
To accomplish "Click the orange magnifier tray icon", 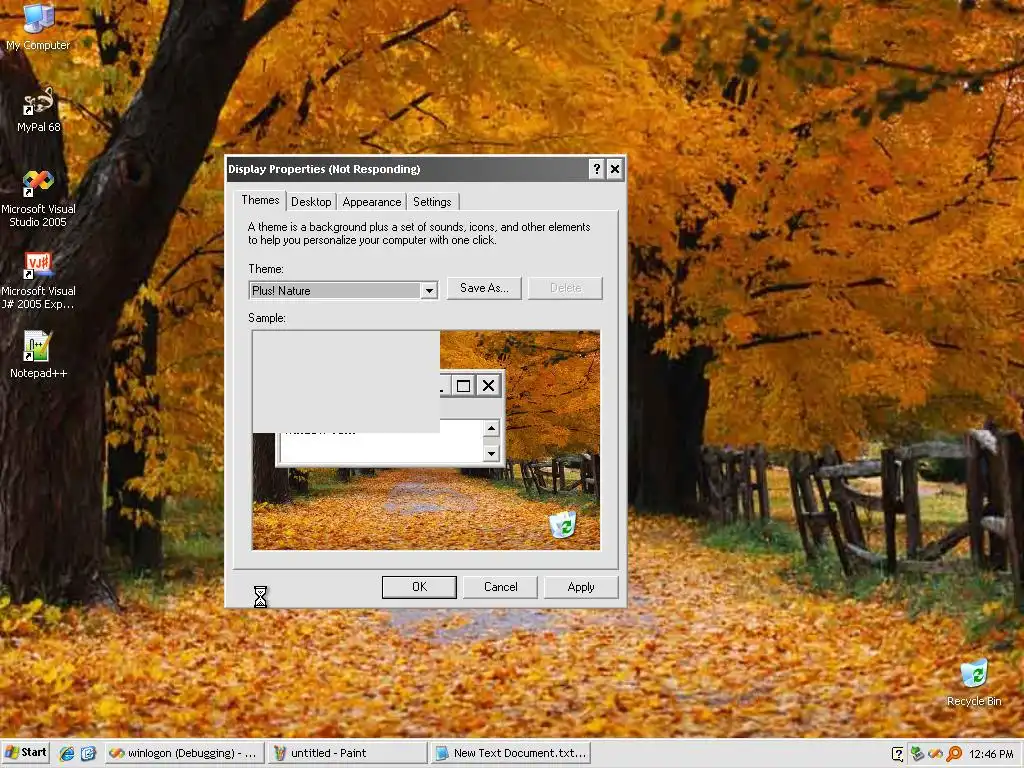I will click(x=953, y=754).
